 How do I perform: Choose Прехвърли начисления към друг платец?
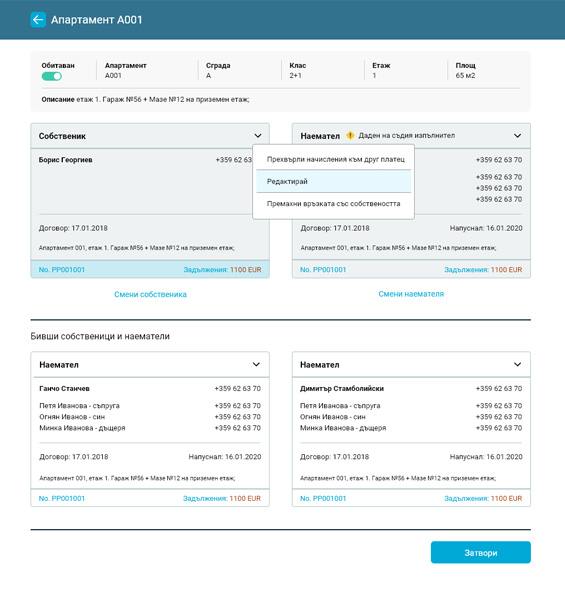click(x=334, y=159)
